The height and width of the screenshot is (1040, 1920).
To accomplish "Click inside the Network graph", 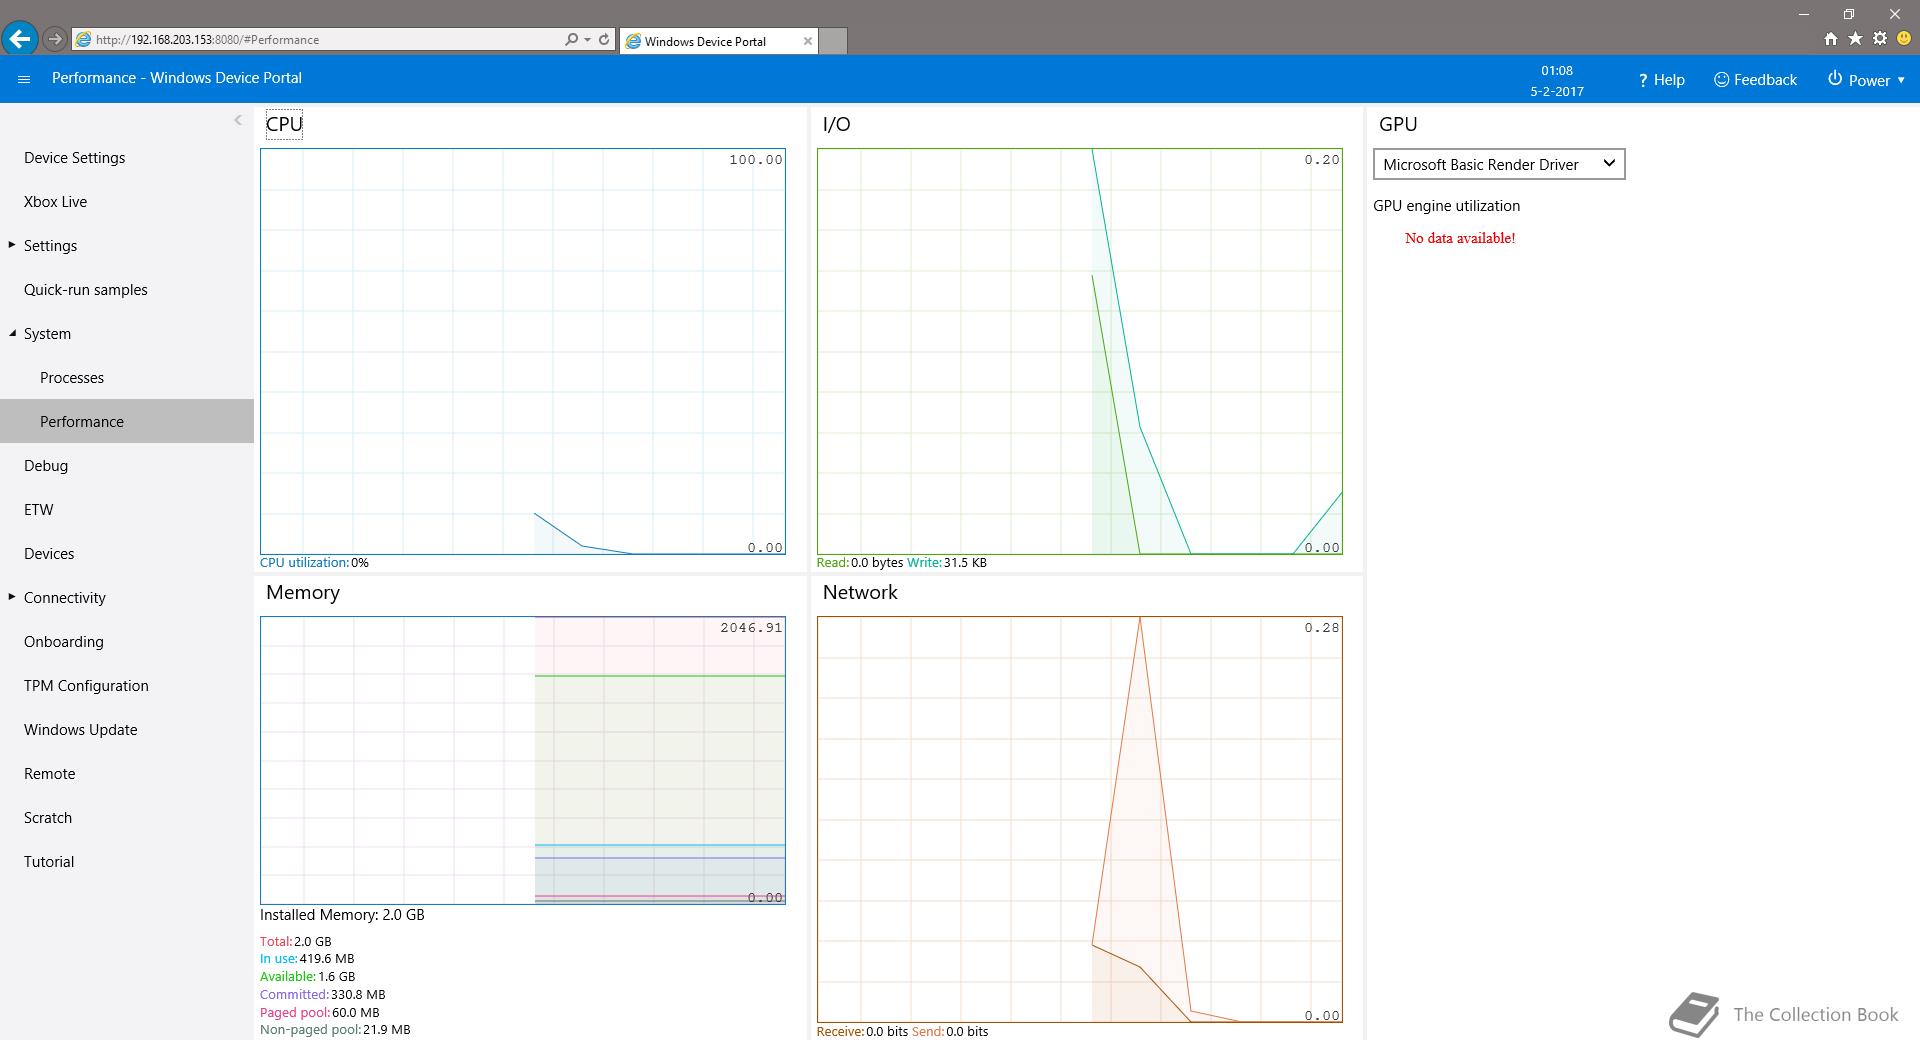I will click(1080, 819).
